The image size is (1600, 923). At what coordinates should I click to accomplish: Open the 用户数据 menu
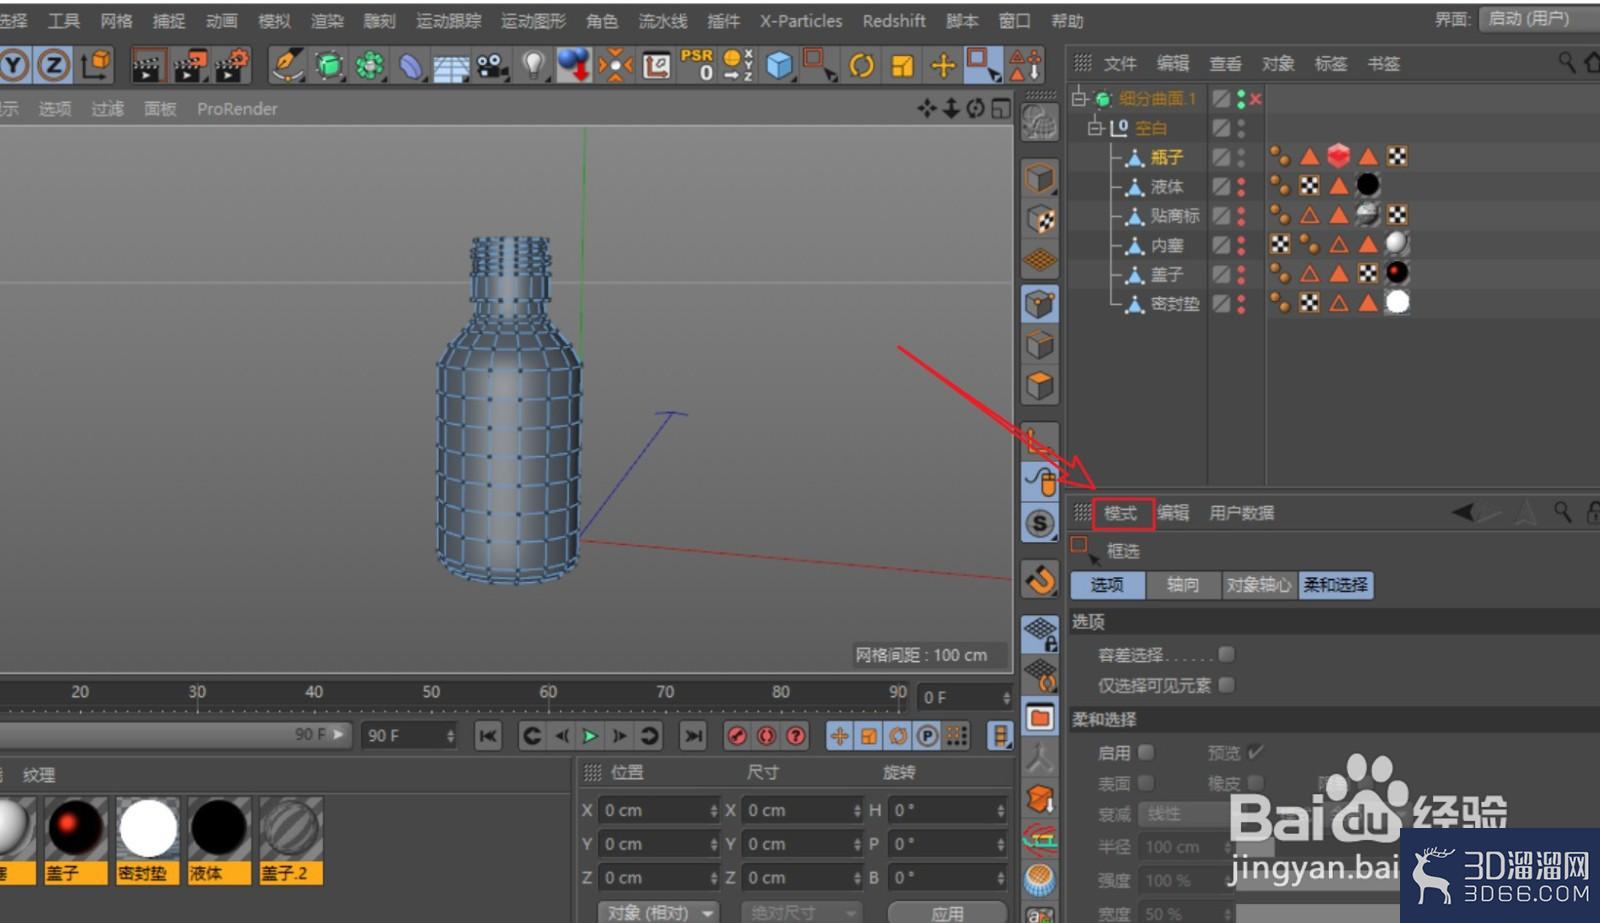[1241, 513]
